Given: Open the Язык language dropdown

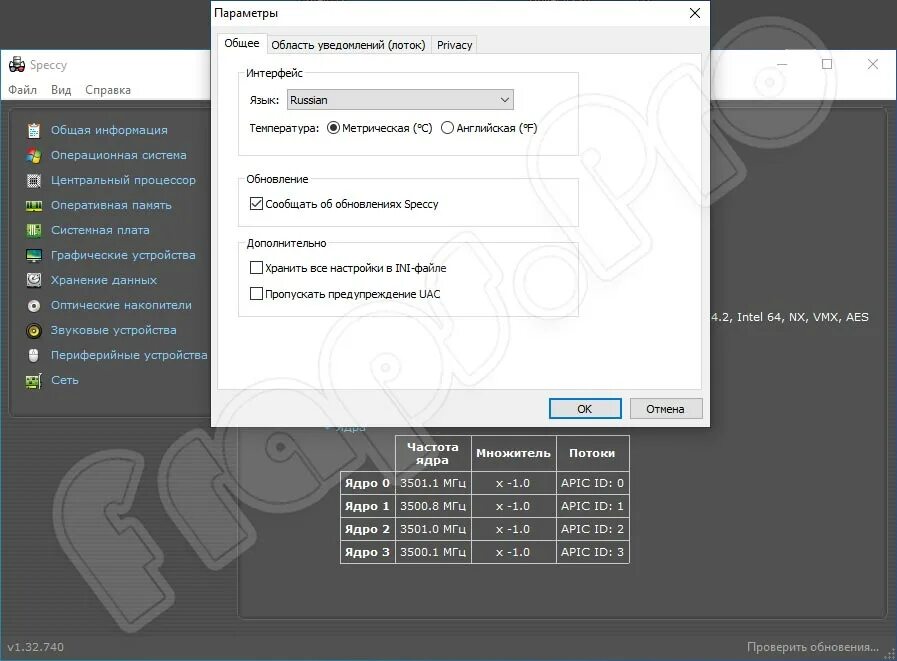Looking at the screenshot, I should 400,100.
